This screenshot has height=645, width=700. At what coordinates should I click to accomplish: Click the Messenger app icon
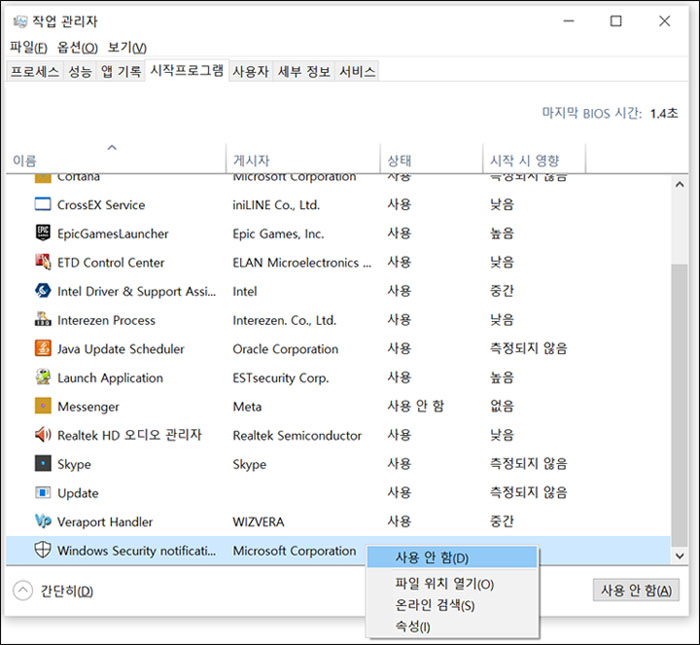pos(43,406)
